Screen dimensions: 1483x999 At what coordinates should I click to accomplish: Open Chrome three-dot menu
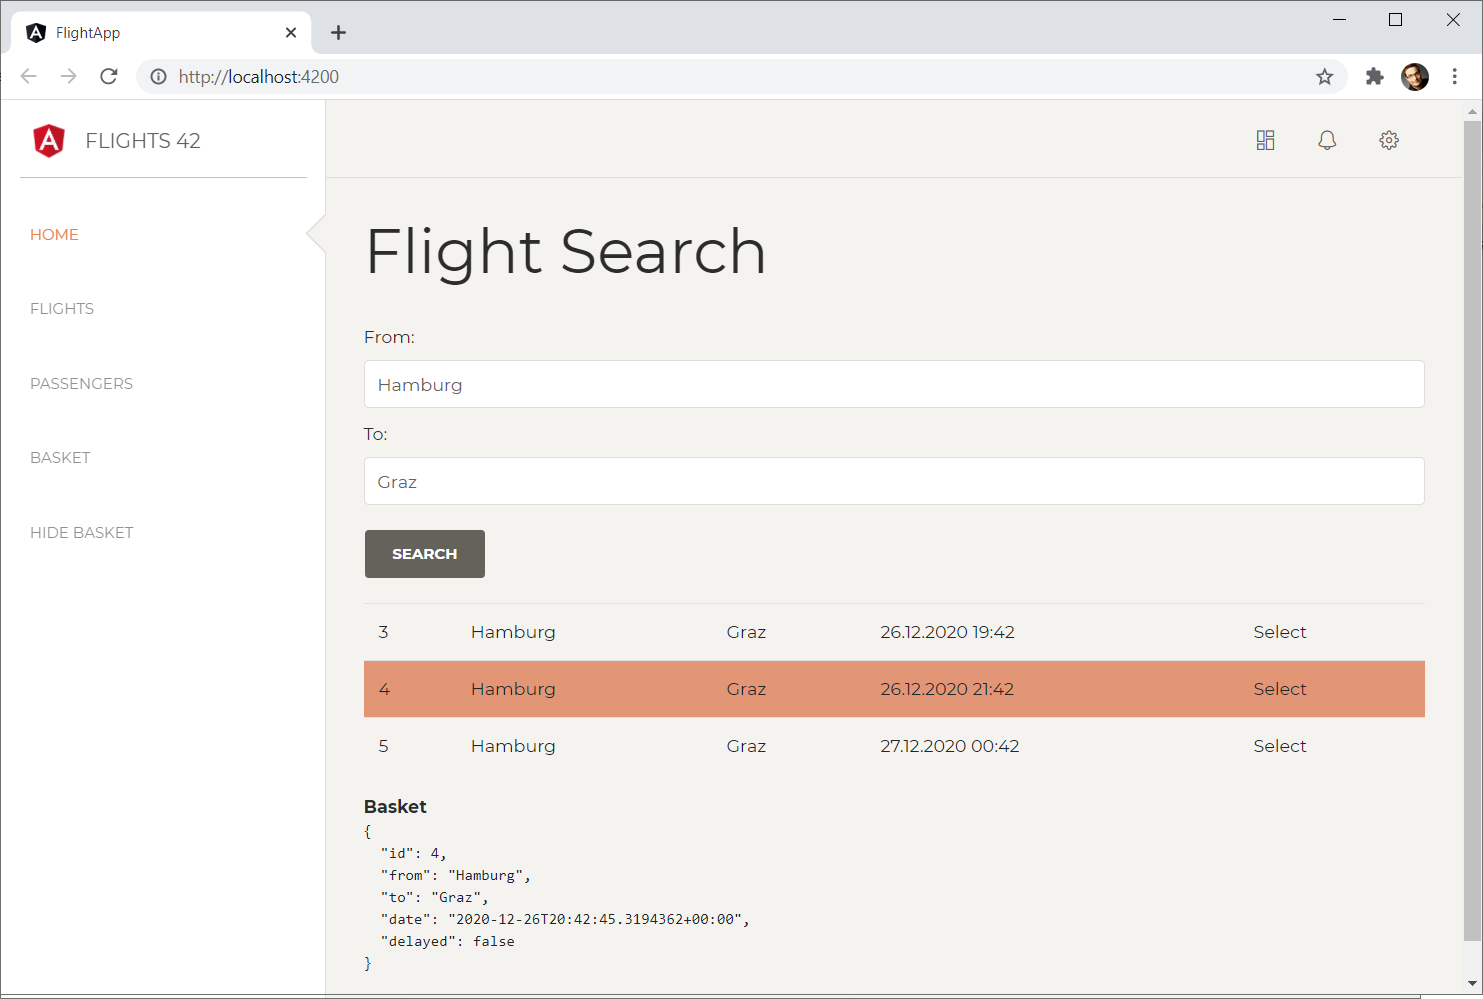click(1454, 77)
